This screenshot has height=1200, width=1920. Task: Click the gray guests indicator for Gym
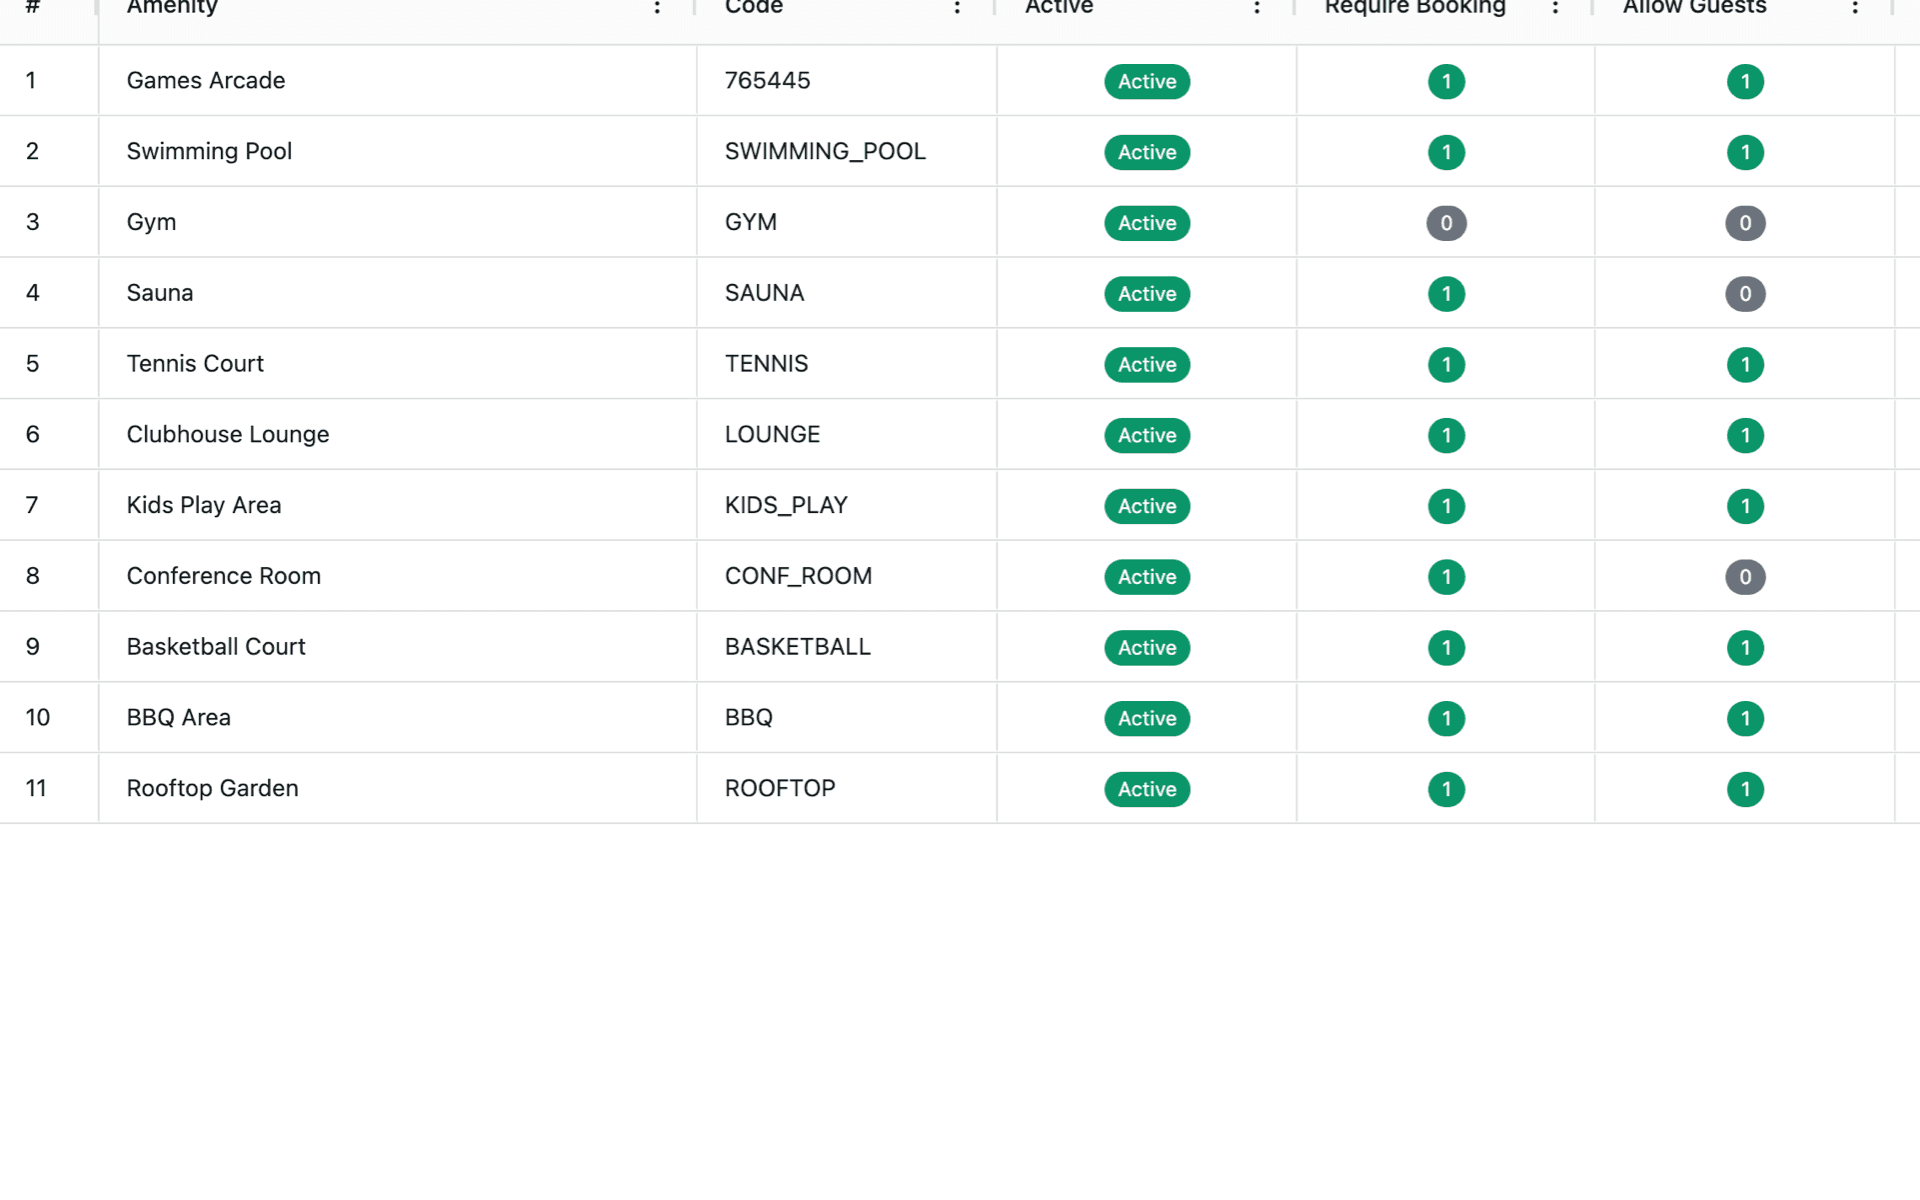(x=1746, y=223)
